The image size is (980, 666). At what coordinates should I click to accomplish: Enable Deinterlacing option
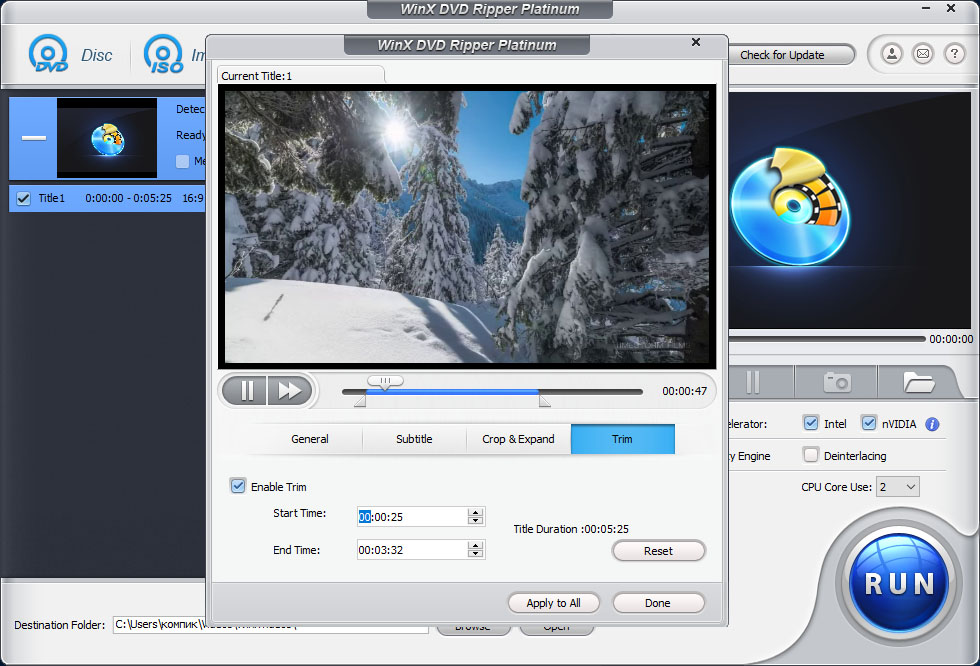click(811, 455)
